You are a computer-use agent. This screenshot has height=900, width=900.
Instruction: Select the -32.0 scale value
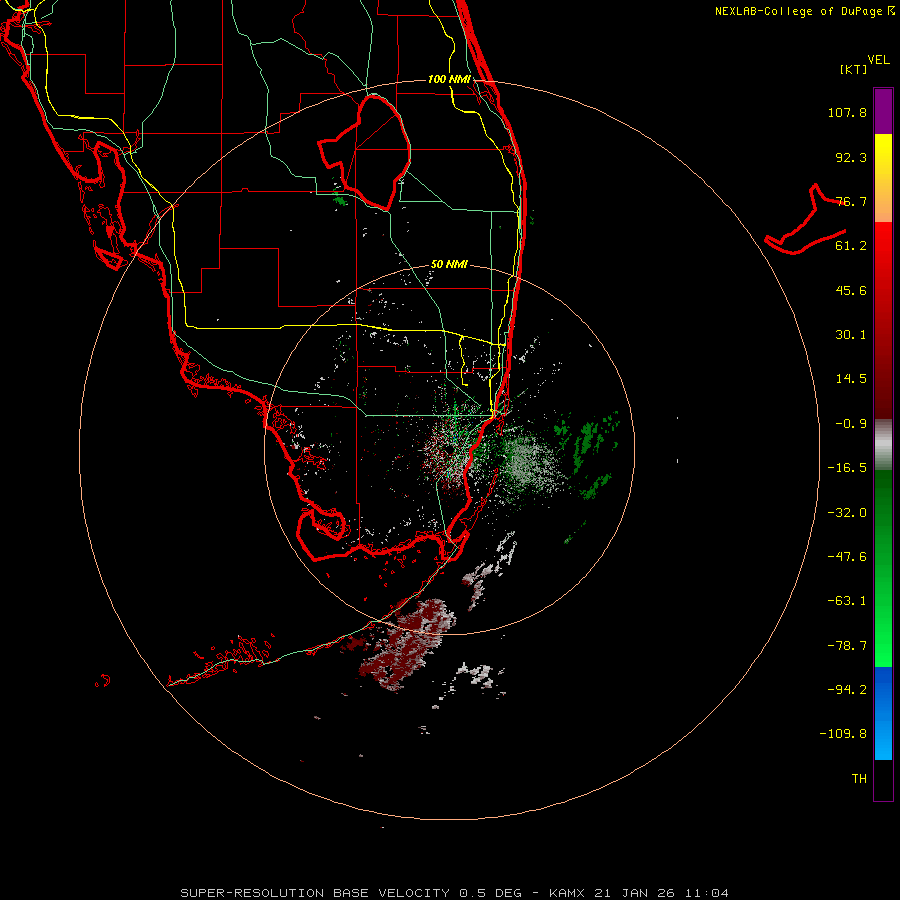coord(847,513)
